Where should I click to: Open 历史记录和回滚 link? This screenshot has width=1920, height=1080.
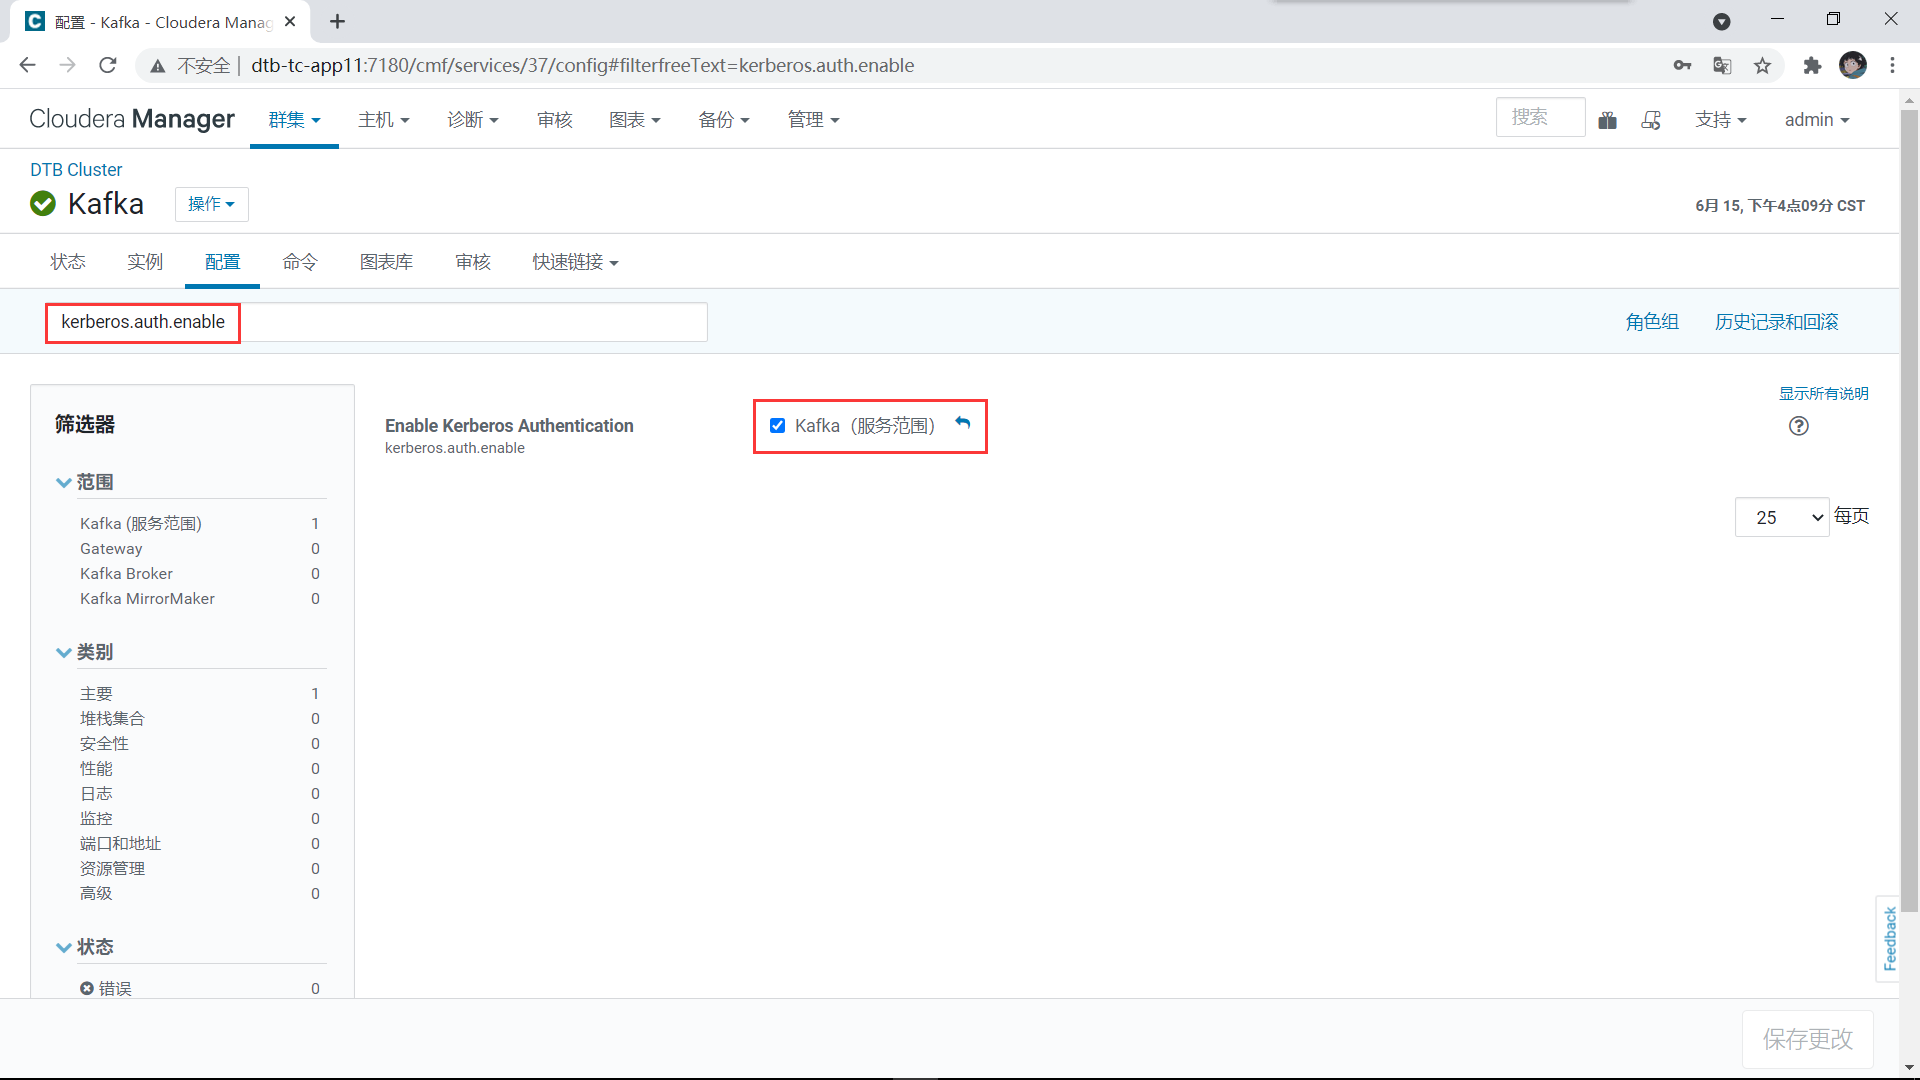pyautogui.click(x=1776, y=322)
